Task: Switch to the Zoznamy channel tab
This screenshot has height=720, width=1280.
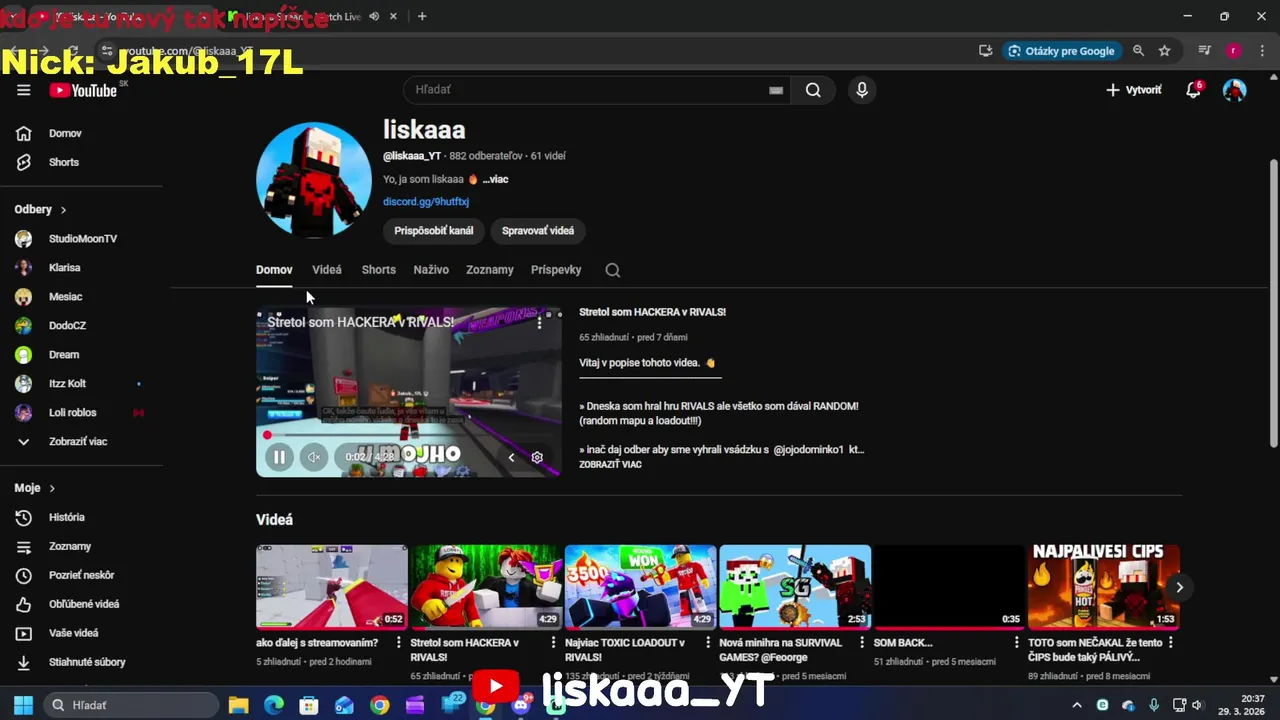Action: pos(490,270)
